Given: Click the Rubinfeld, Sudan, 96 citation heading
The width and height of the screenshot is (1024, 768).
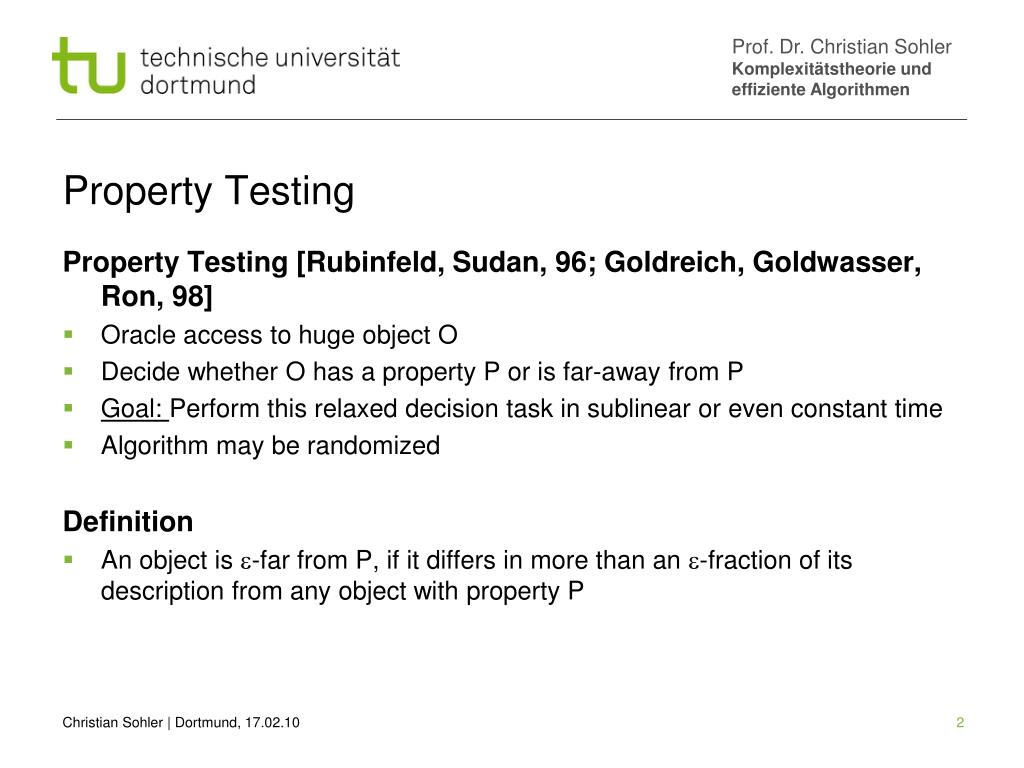Looking at the screenshot, I should click(x=492, y=279).
